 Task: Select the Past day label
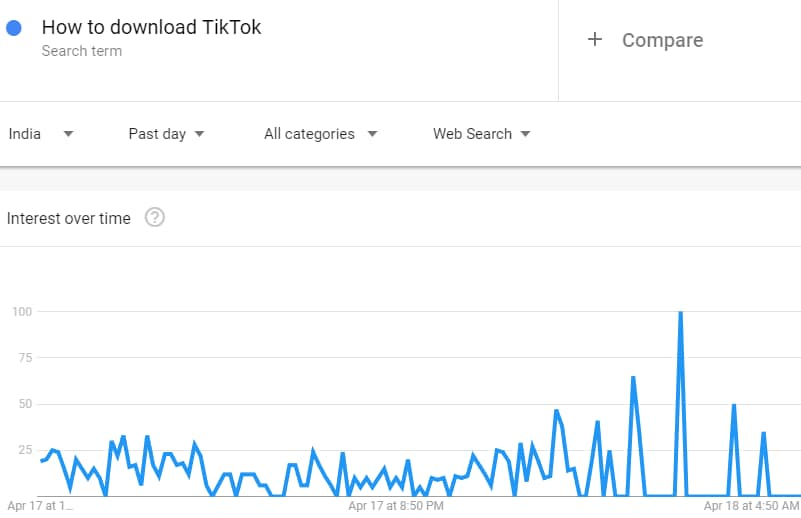pyautogui.click(x=157, y=134)
